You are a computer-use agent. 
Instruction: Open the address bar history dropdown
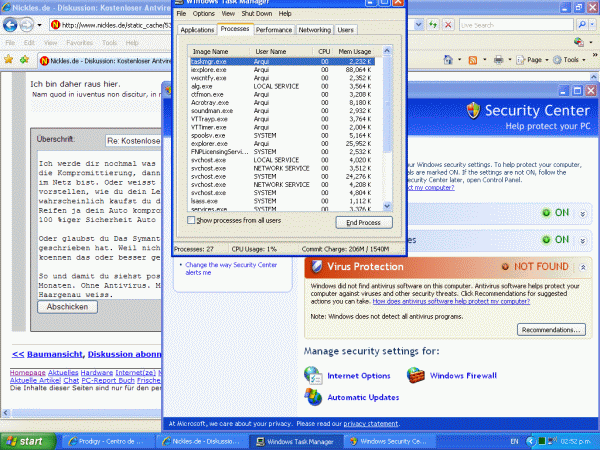tap(419, 25)
